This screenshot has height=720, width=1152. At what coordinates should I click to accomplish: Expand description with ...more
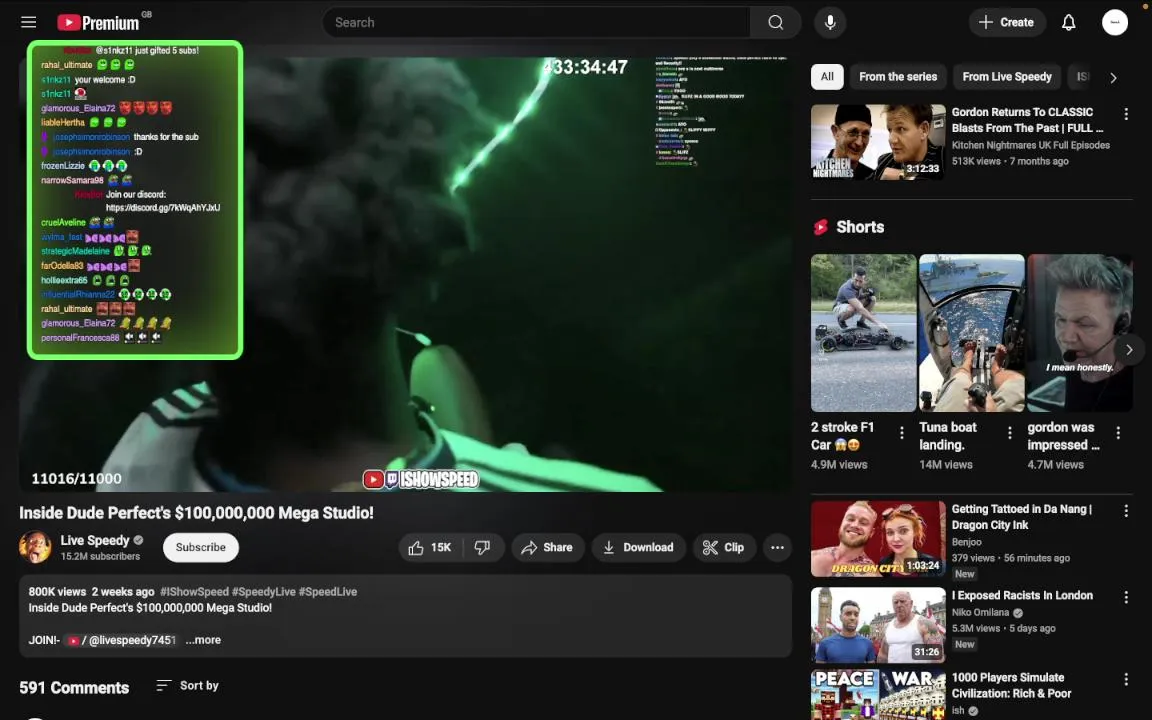pyautogui.click(x=203, y=640)
